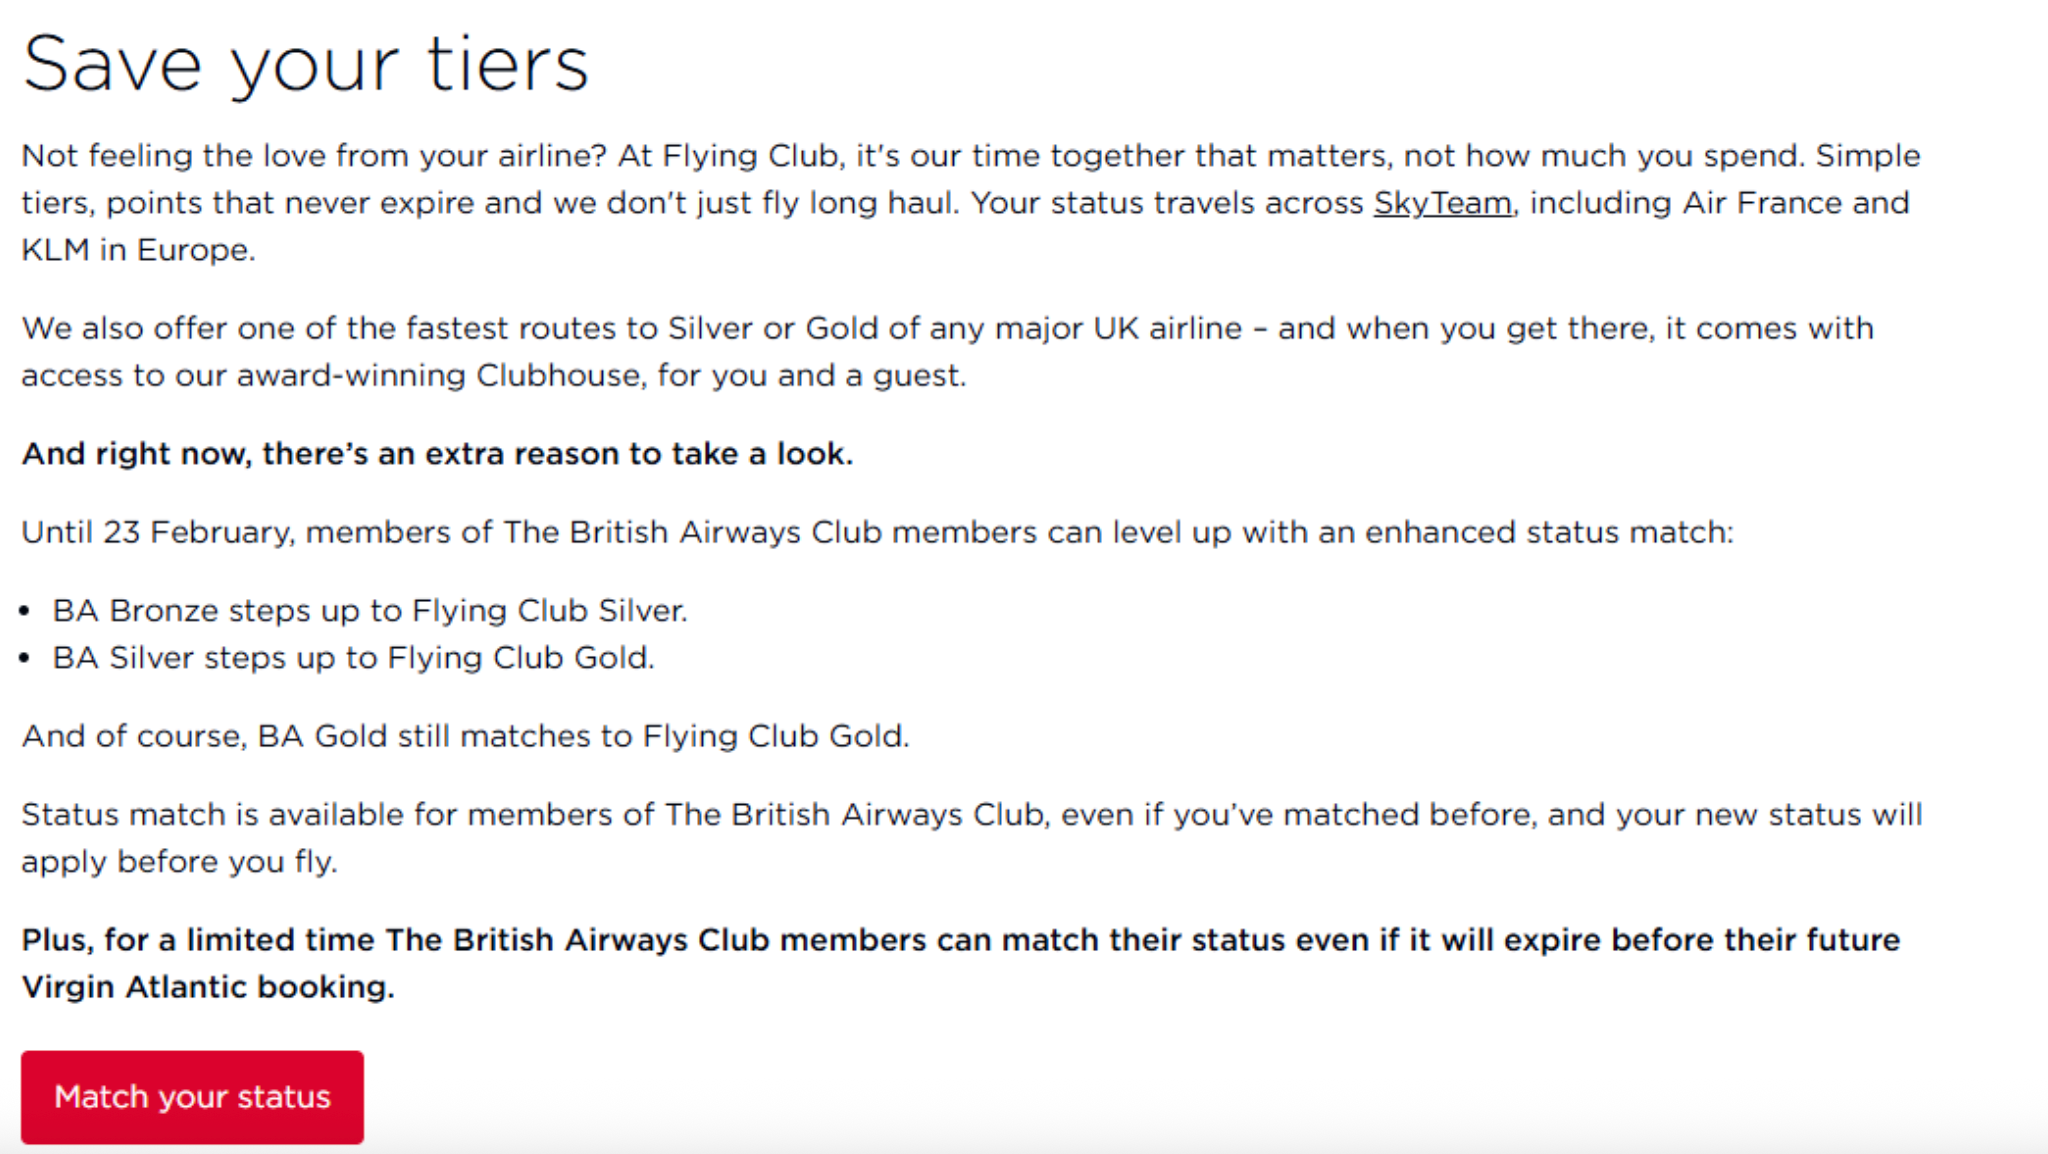
Task: Select the BA Bronze steps up bullet text
Action: click(370, 611)
